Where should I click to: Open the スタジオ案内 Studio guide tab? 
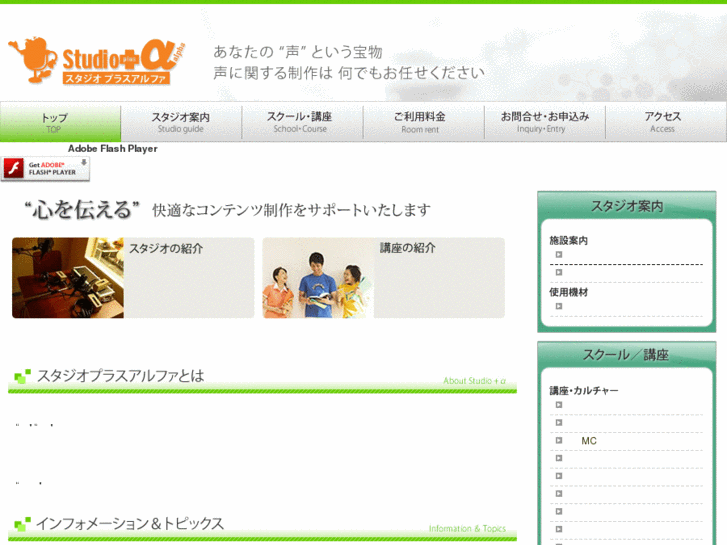click(181, 123)
